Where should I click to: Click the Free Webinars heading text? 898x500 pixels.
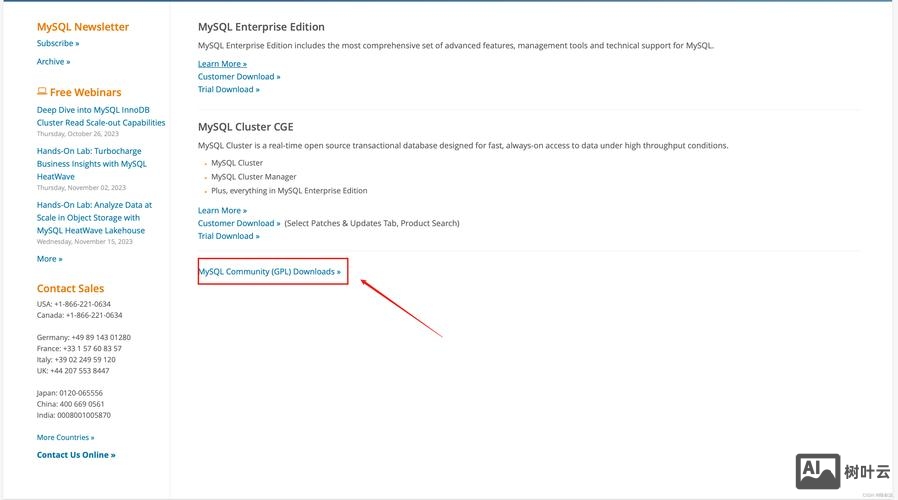85,92
